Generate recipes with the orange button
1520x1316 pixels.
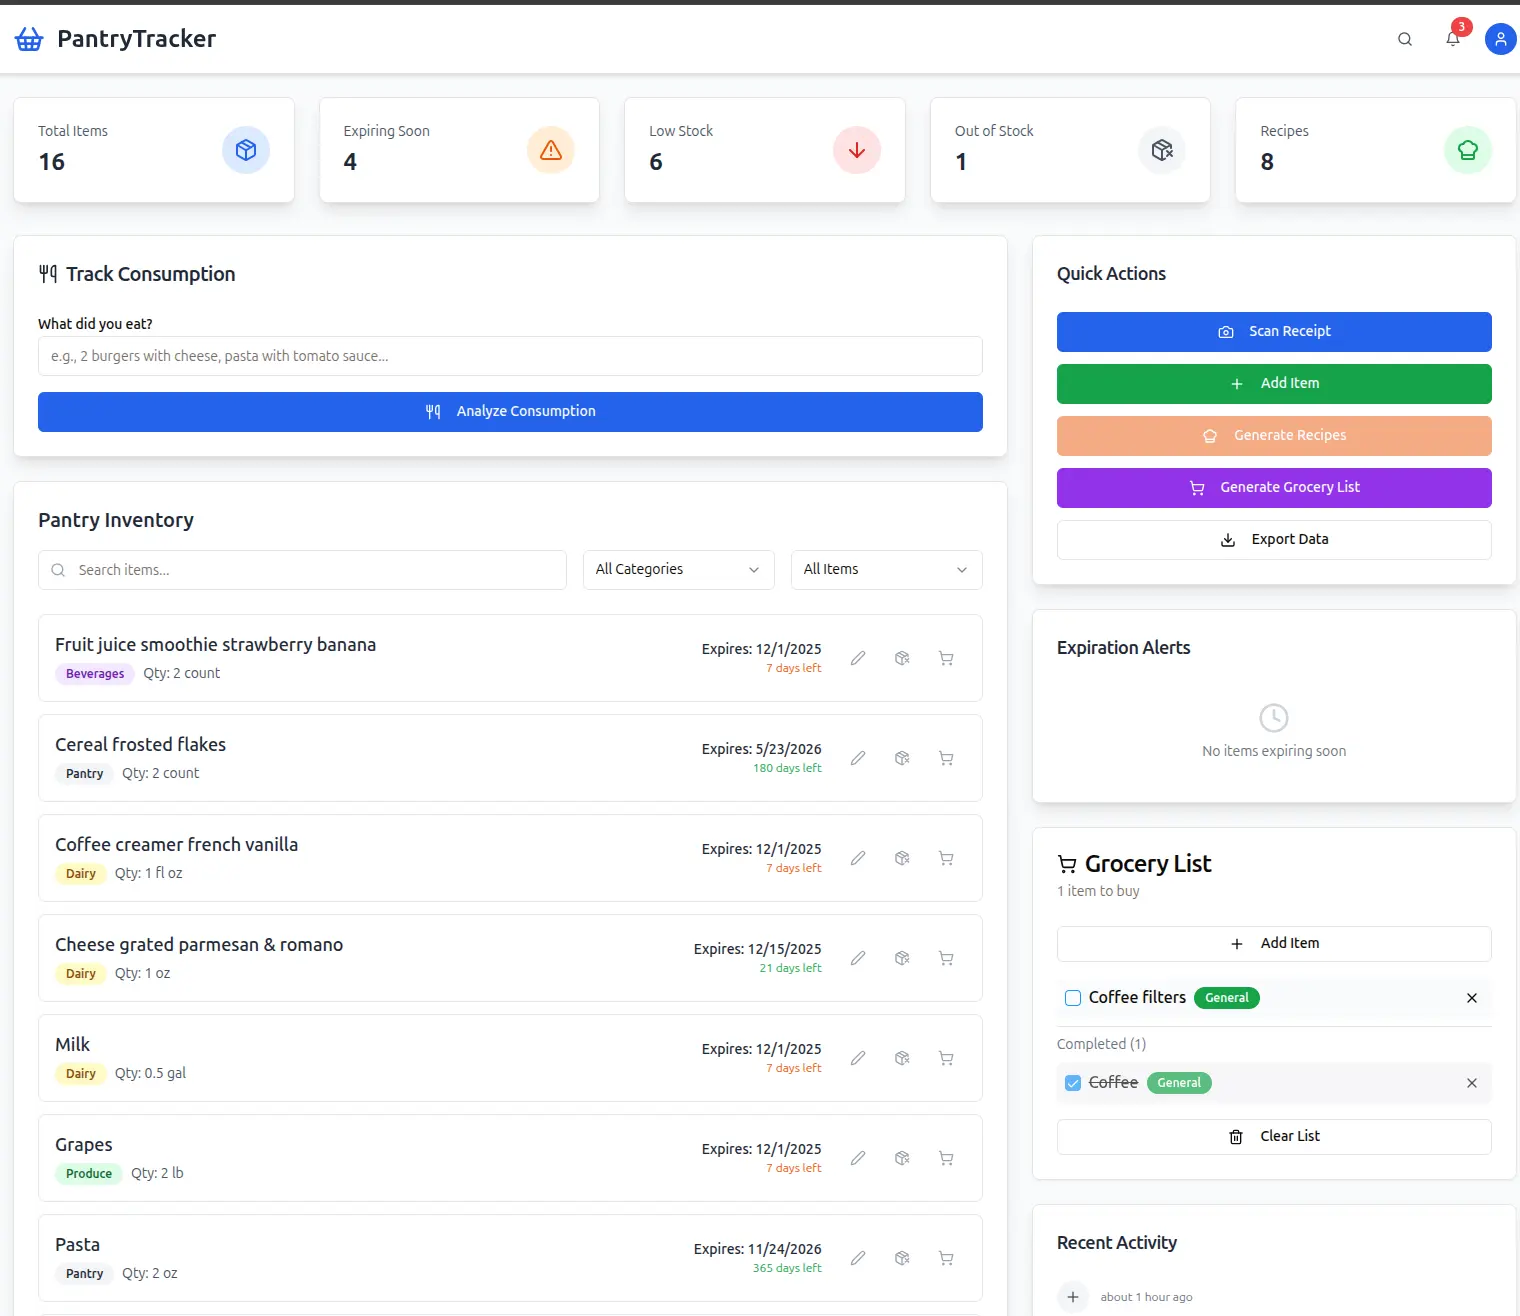click(1273, 435)
